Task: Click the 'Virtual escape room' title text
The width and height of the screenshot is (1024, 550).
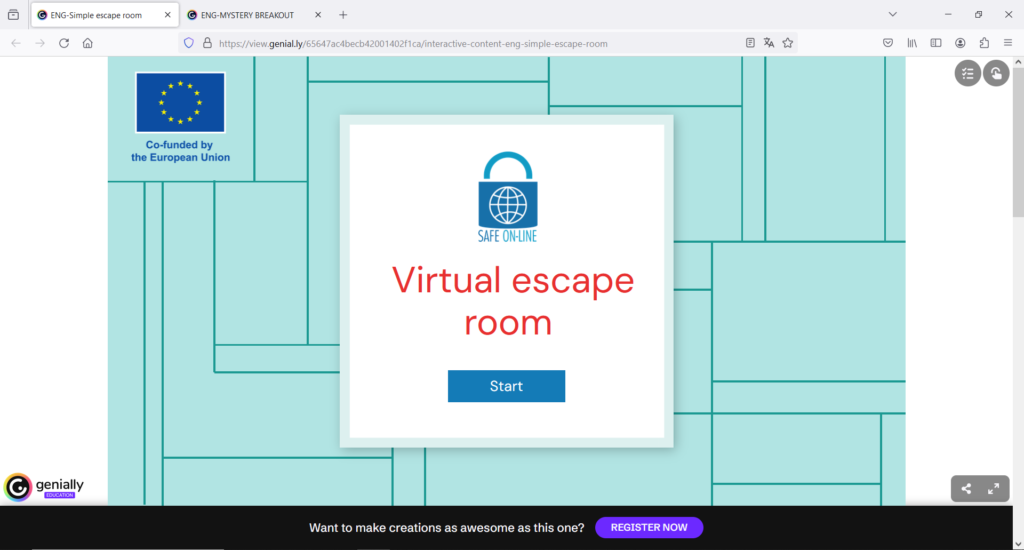Action: pyautogui.click(x=513, y=300)
